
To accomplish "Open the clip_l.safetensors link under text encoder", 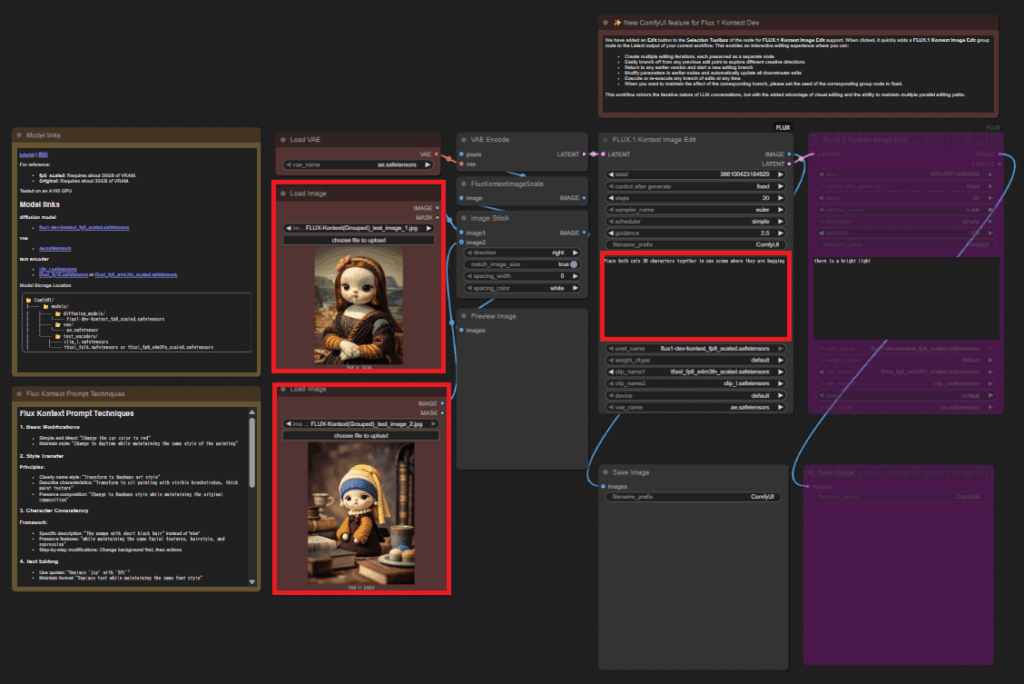I will [x=57, y=269].
